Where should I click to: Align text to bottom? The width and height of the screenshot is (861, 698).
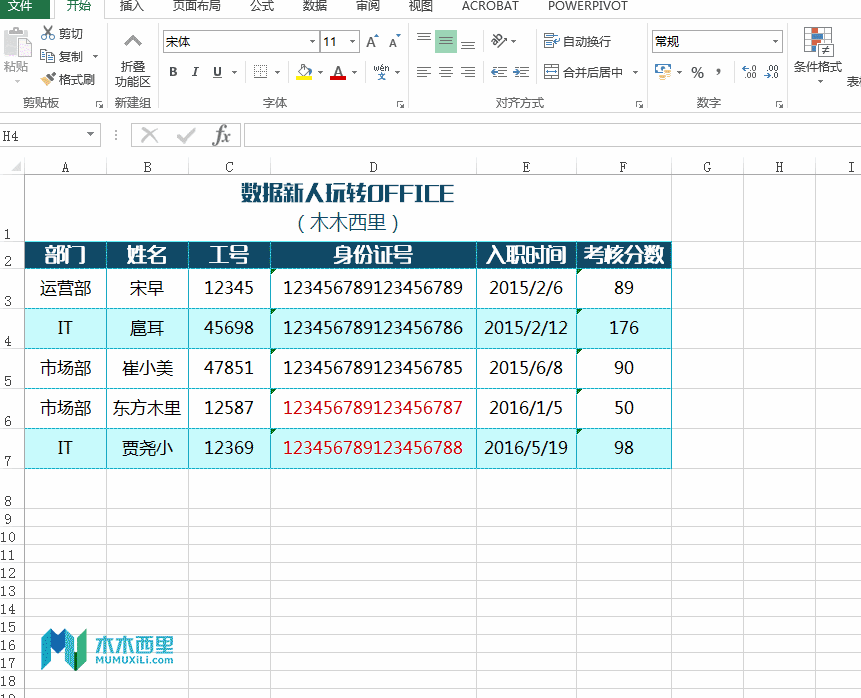click(468, 42)
